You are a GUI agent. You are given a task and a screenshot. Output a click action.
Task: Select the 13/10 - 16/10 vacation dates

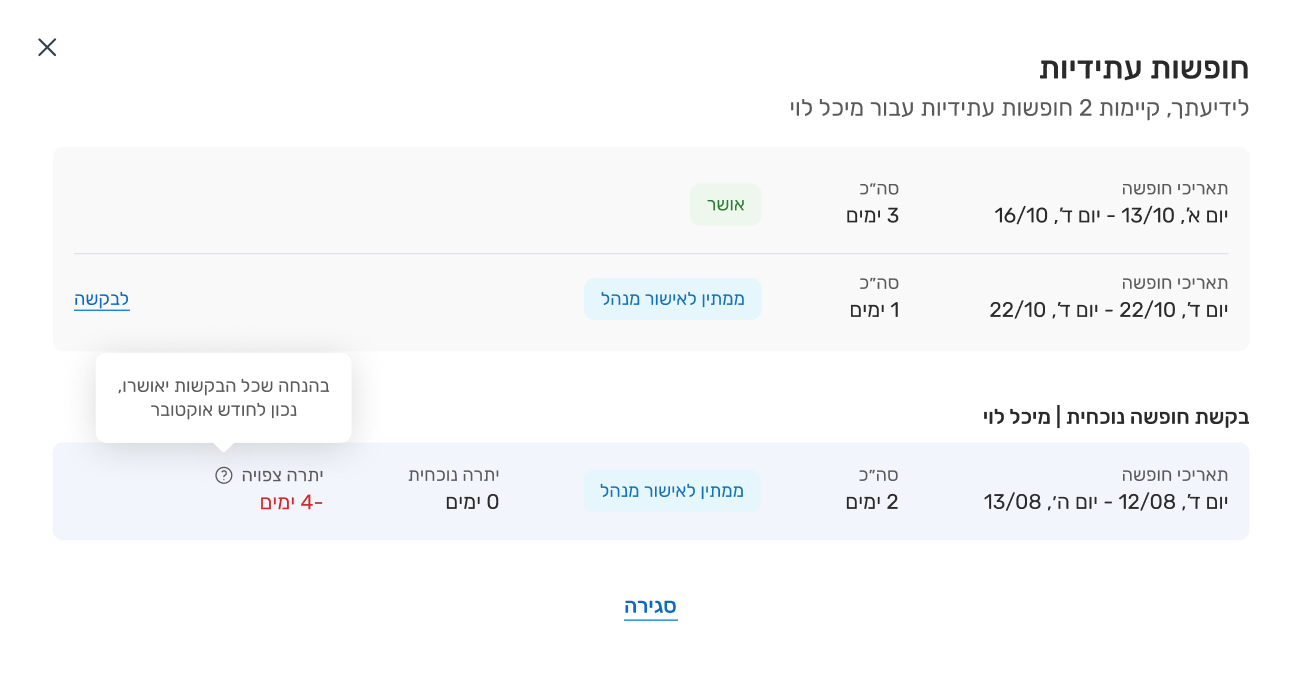point(1111,216)
